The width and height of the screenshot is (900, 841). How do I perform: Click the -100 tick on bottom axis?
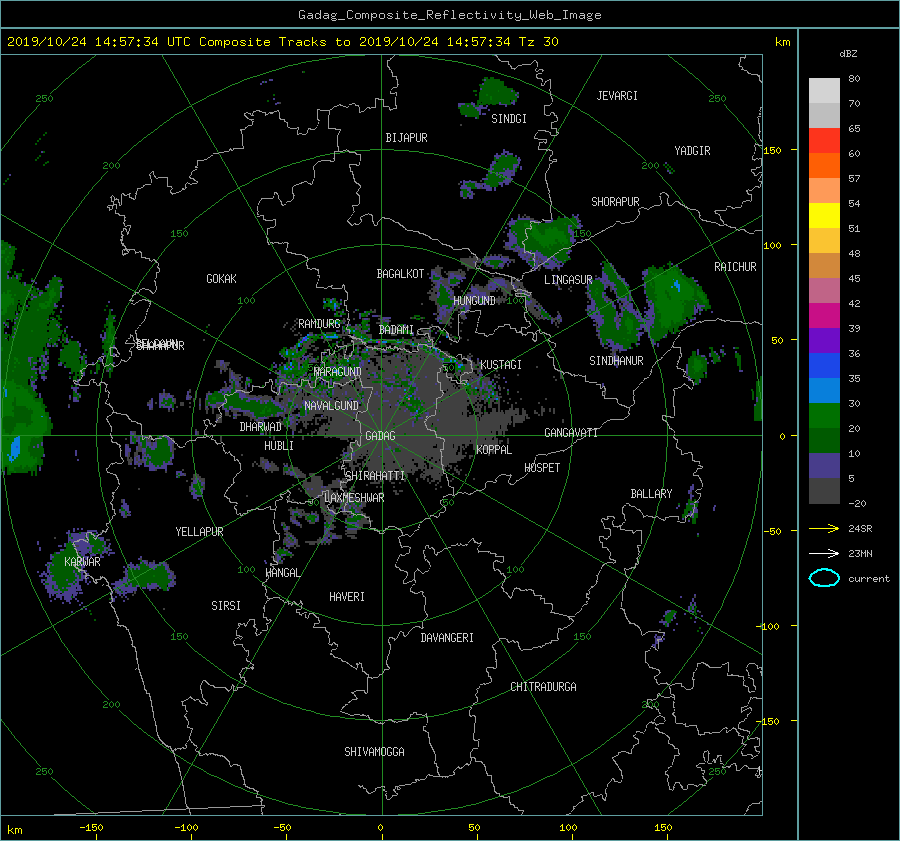pos(187,828)
